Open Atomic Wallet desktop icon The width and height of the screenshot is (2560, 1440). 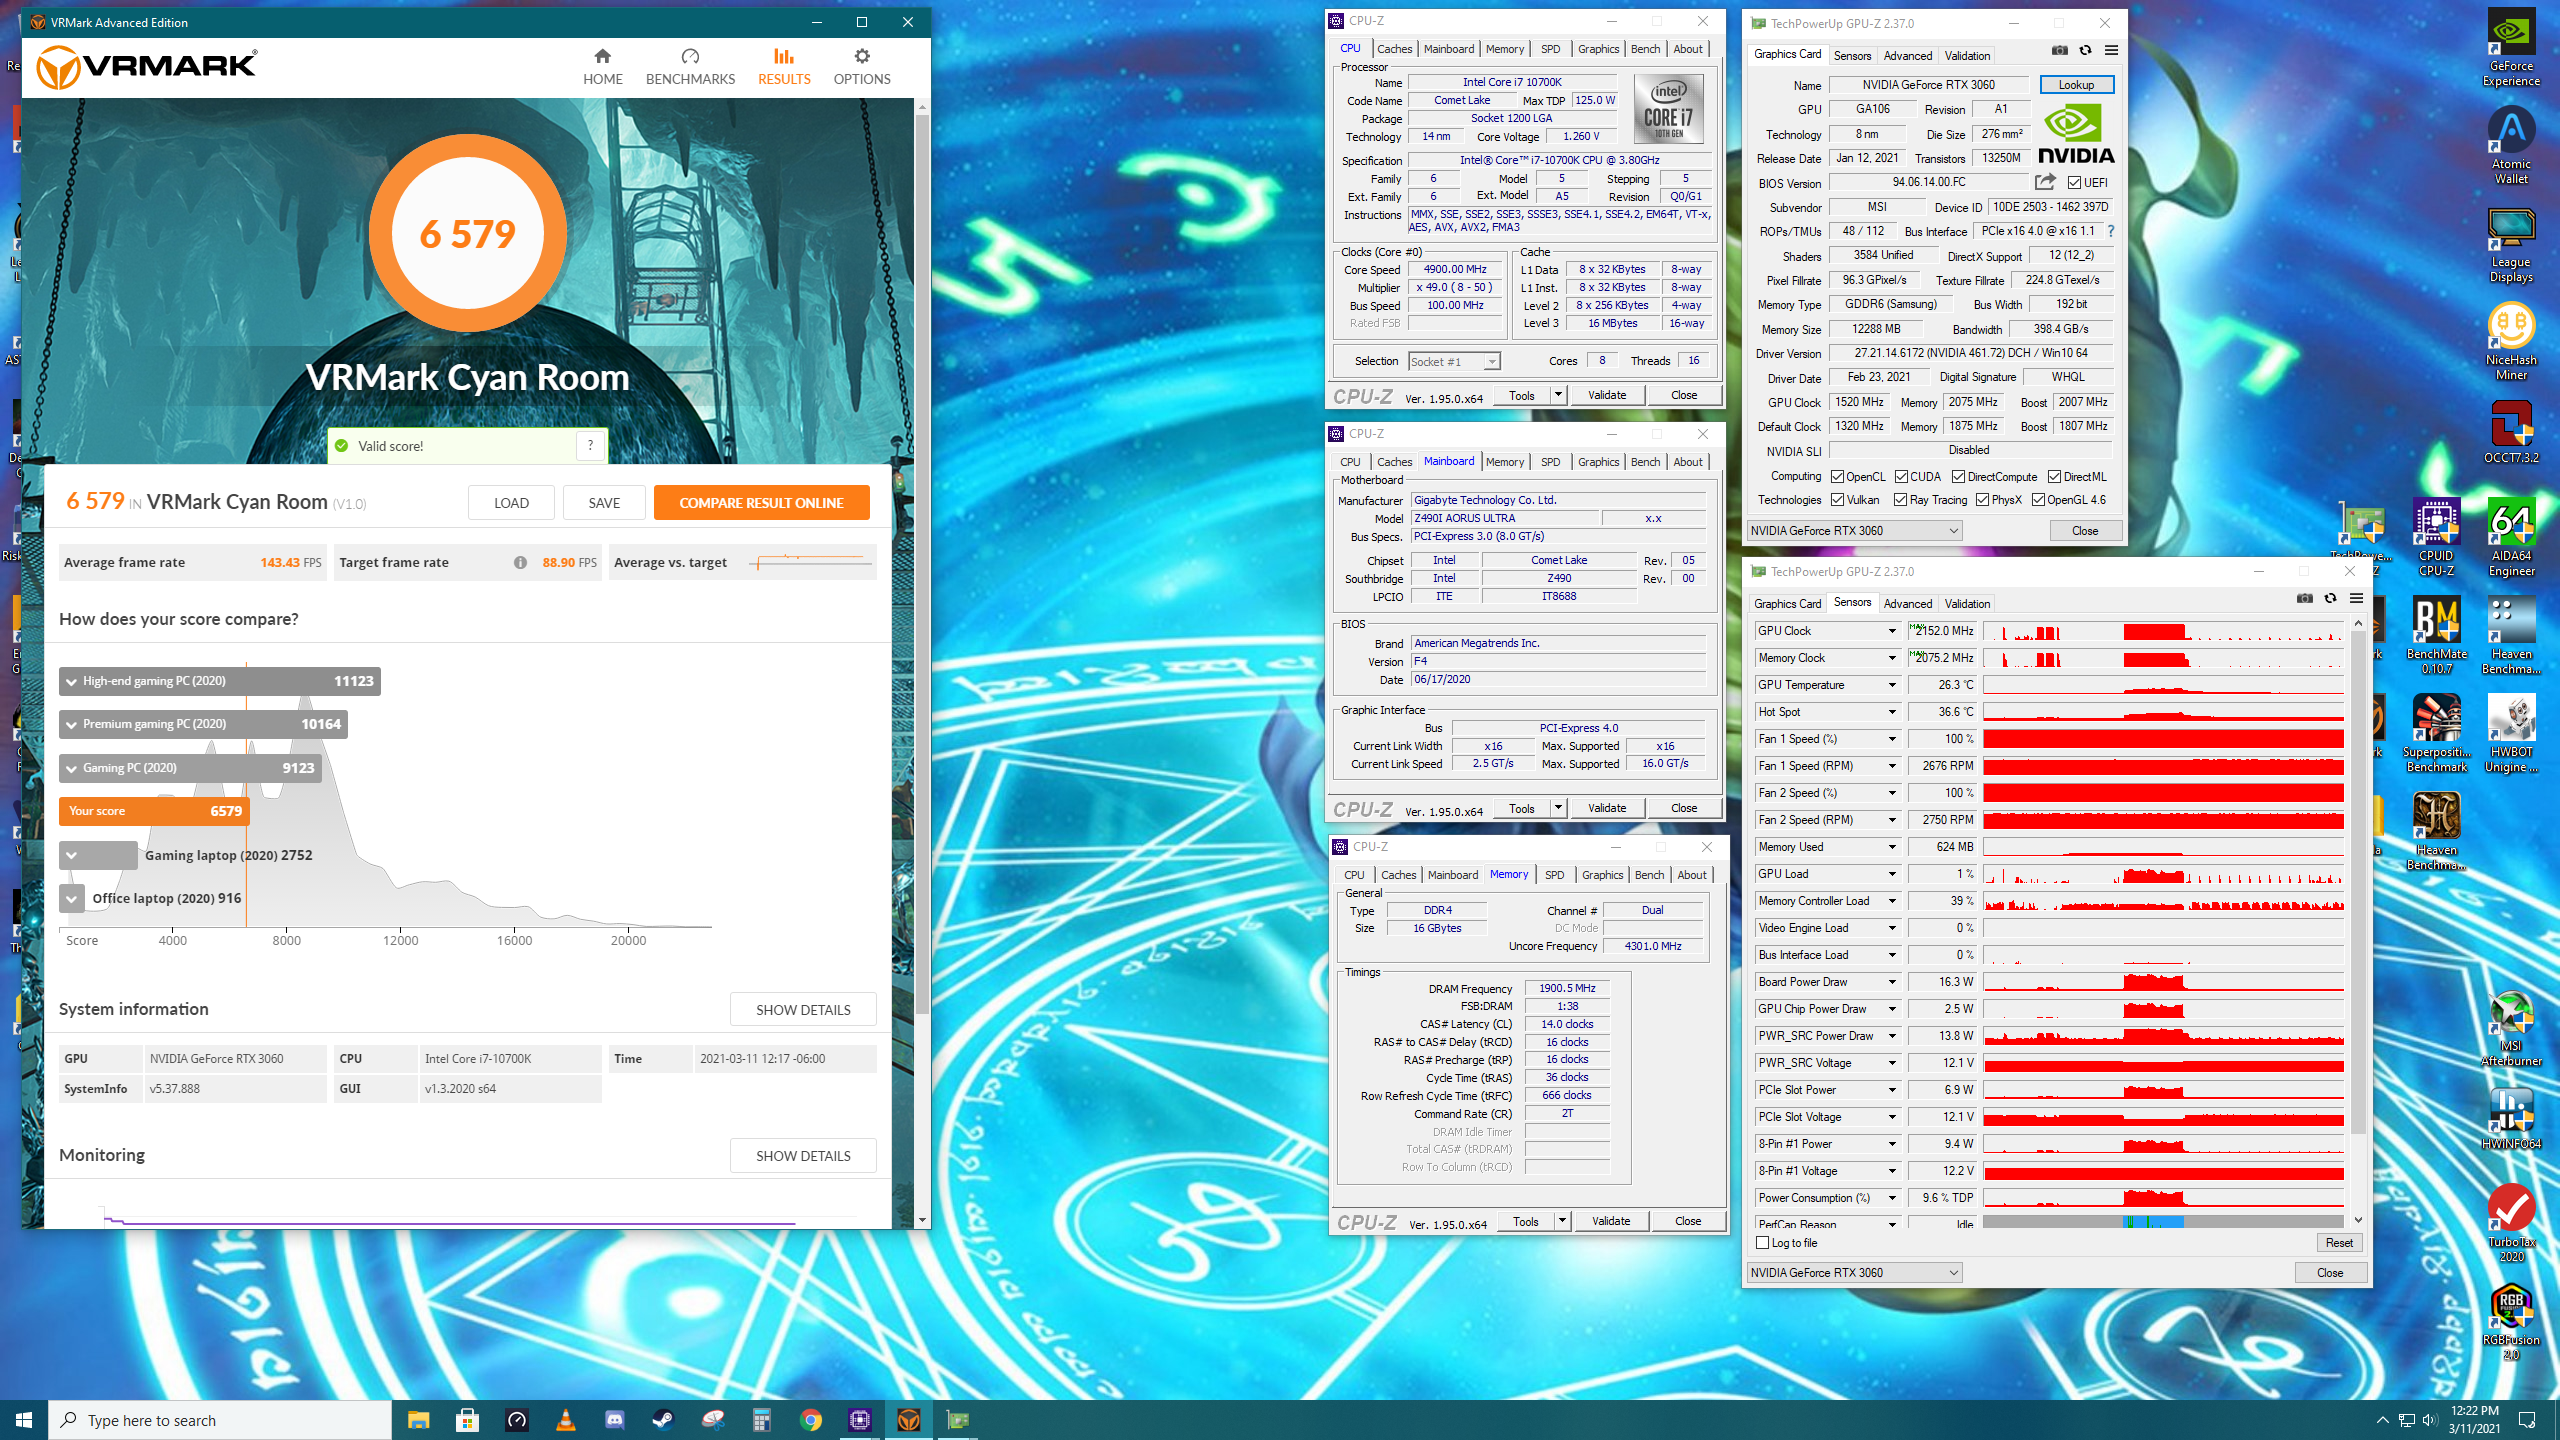click(2511, 146)
